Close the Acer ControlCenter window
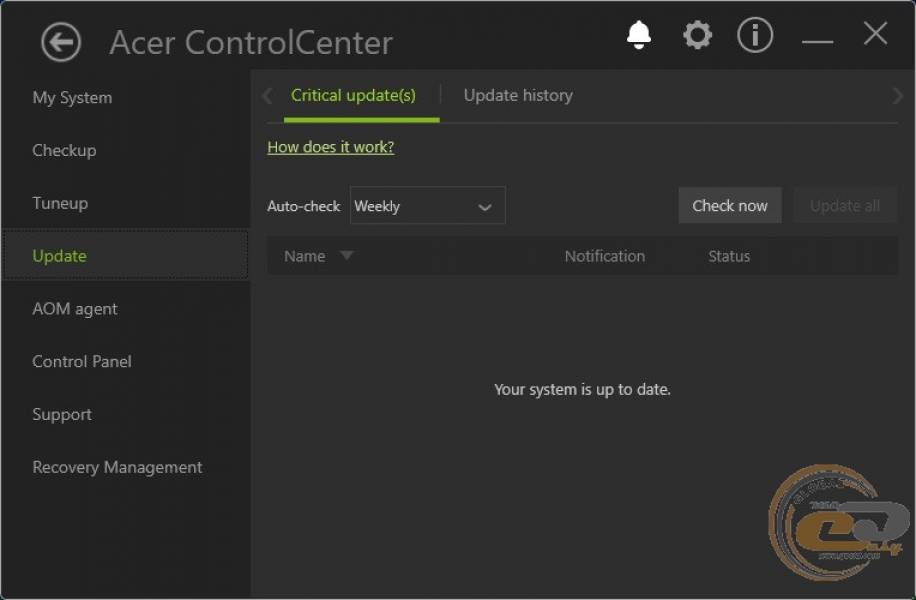Screen dimensions: 916x600 pos(875,33)
